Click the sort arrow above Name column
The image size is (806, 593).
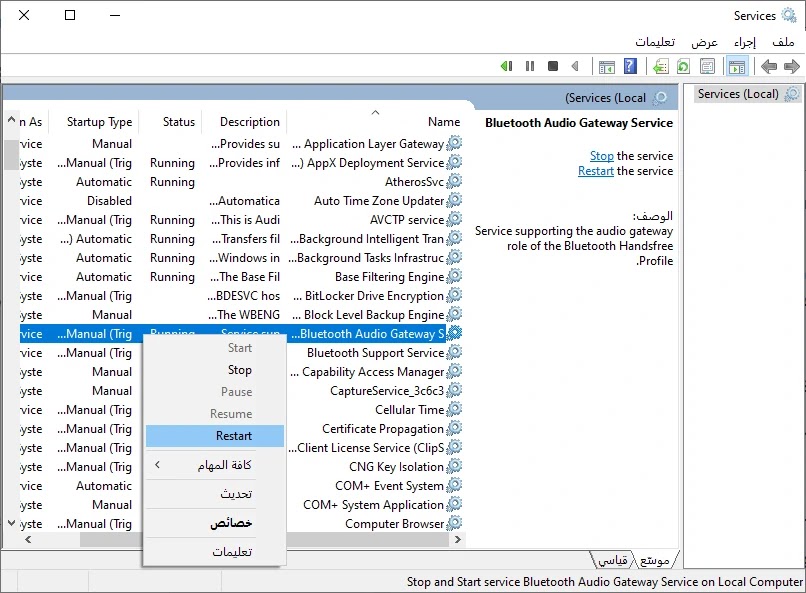pyautogui.click(x=375, y=112)
